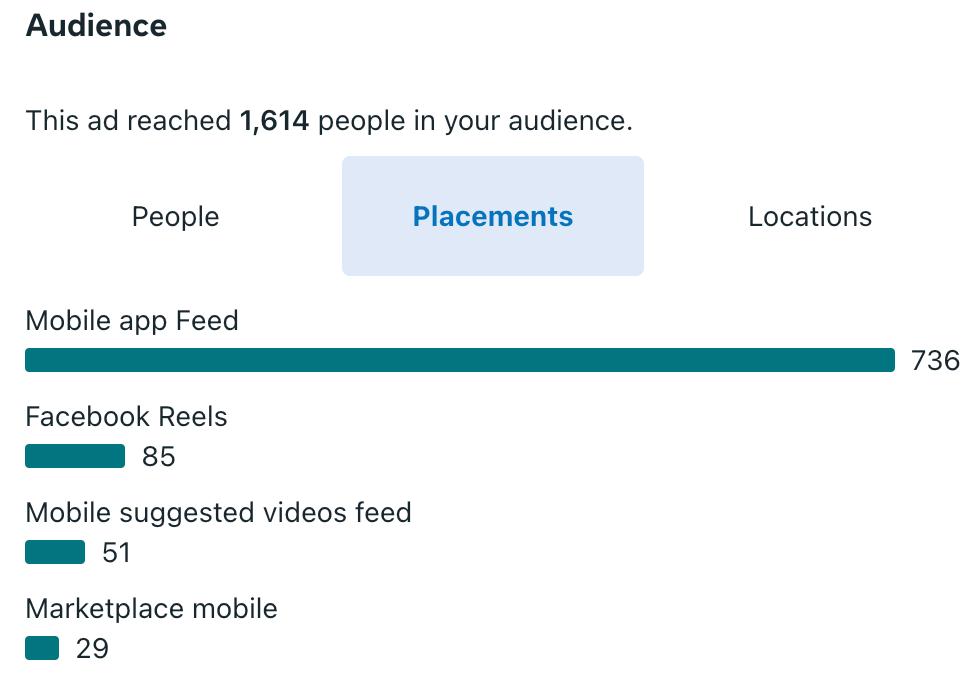Click the bold 1,614 reach number

(274, 122)
